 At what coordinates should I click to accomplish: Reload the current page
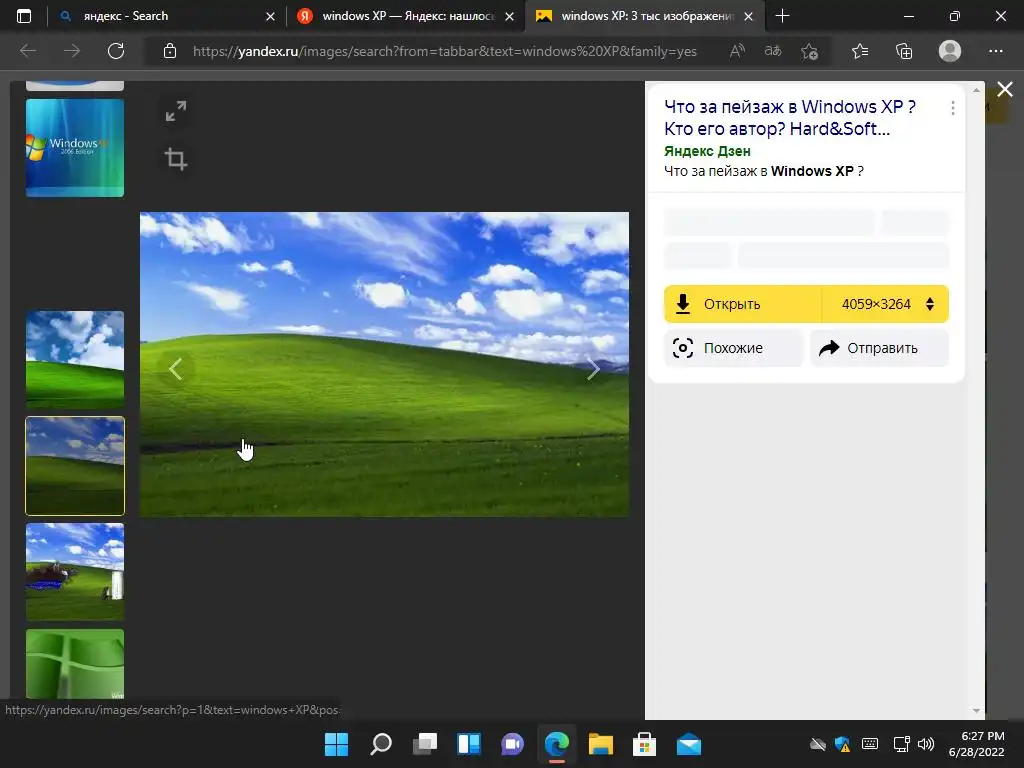(116, 51)
